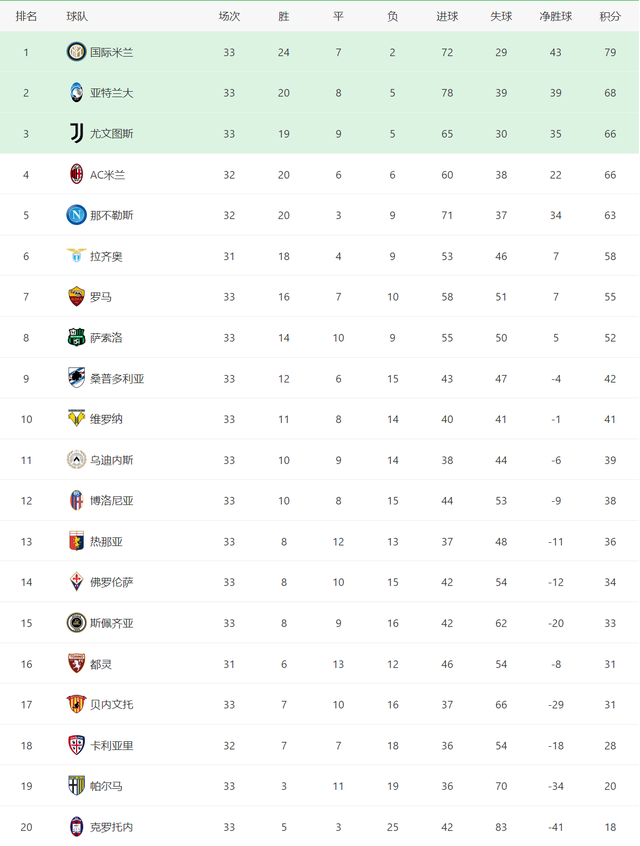Click the AC Milan (AC米兰) crest
The height and width of the screenshot is (846, 640).
click(x=76, y=175)
